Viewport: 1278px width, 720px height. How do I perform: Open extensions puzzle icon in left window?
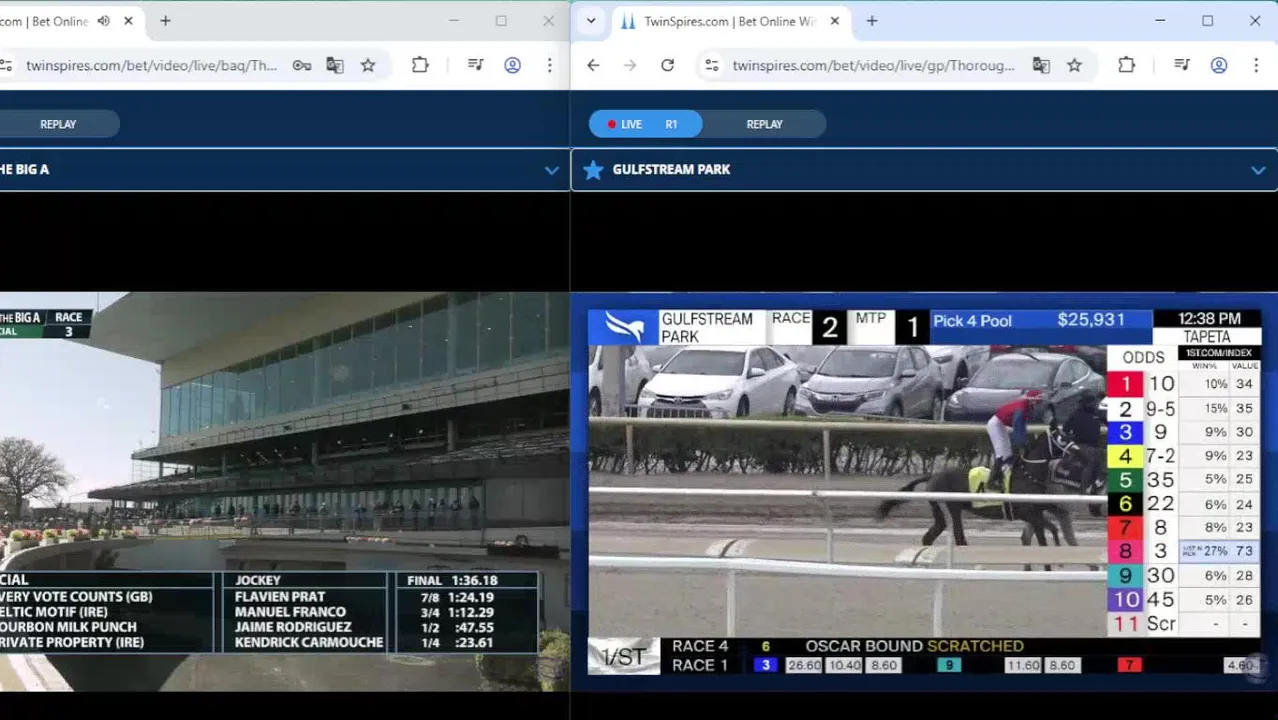(x=420, y=65)
